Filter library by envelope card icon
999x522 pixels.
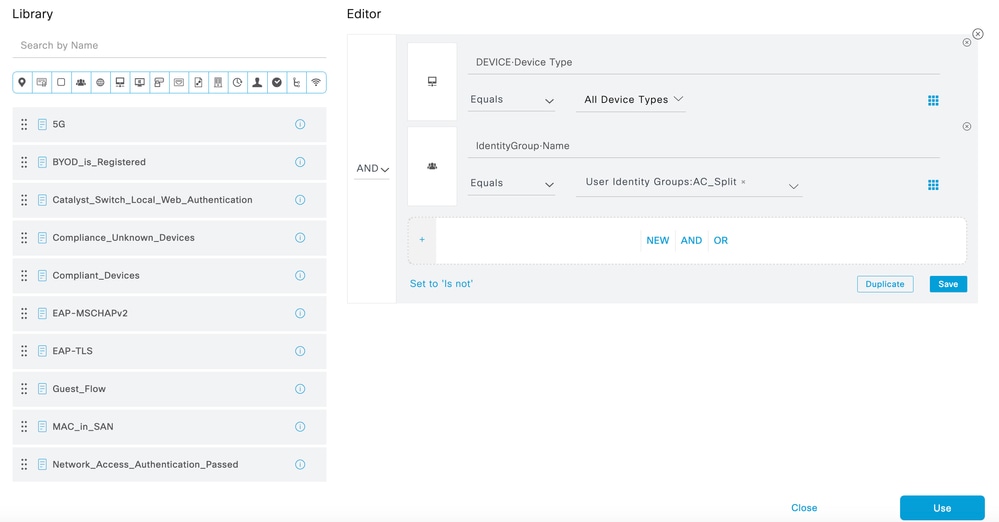pos(179,82)
